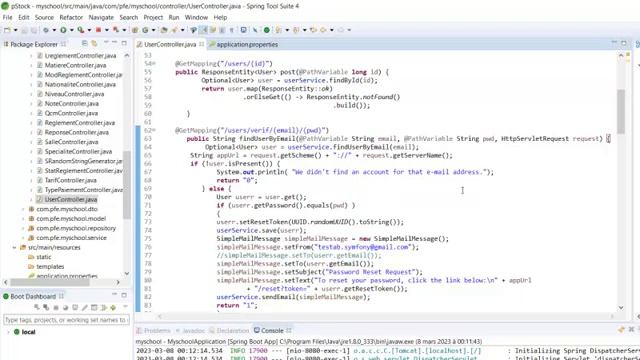Screen dimensions: 640x360
Task: Collapse code fold at line 54
Action: 154,63
